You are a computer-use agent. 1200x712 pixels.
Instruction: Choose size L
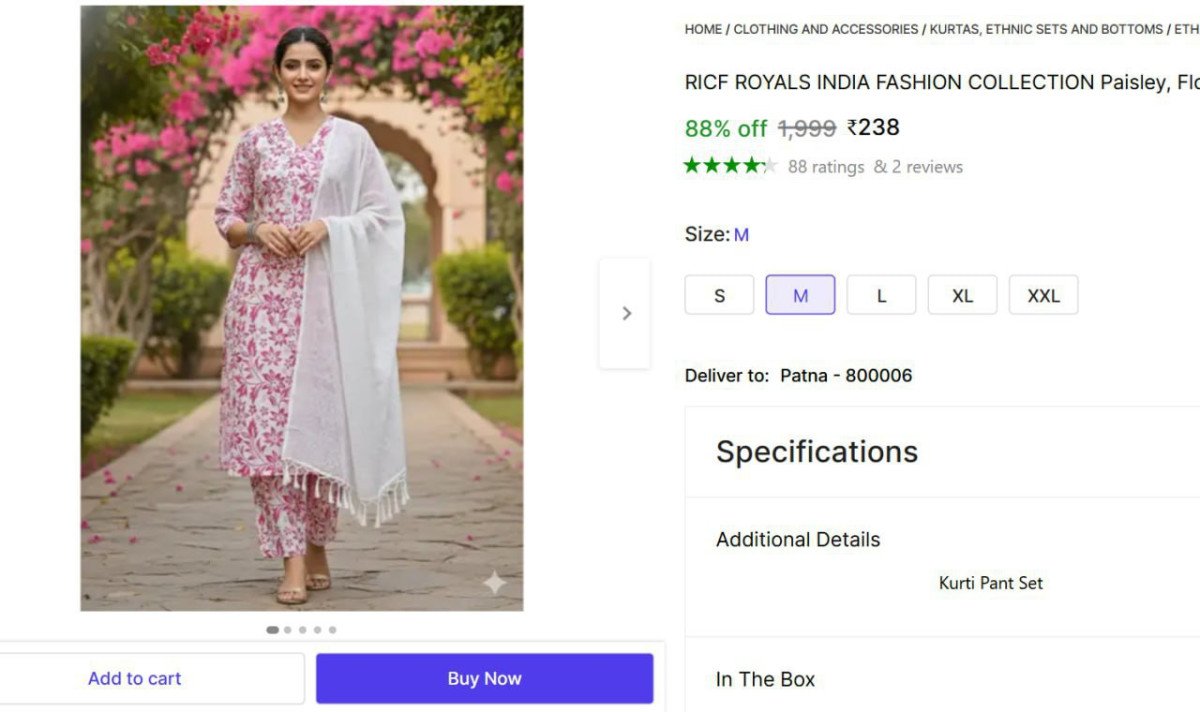pyautogui.click(x=881, y=295)
